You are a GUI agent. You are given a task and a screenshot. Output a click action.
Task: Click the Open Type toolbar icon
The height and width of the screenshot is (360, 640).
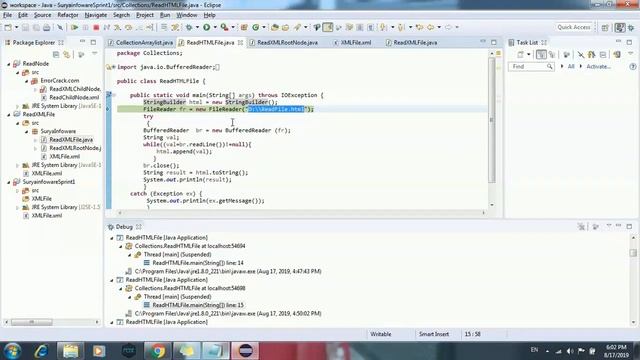pyautogui.click(x=275, y=27)
